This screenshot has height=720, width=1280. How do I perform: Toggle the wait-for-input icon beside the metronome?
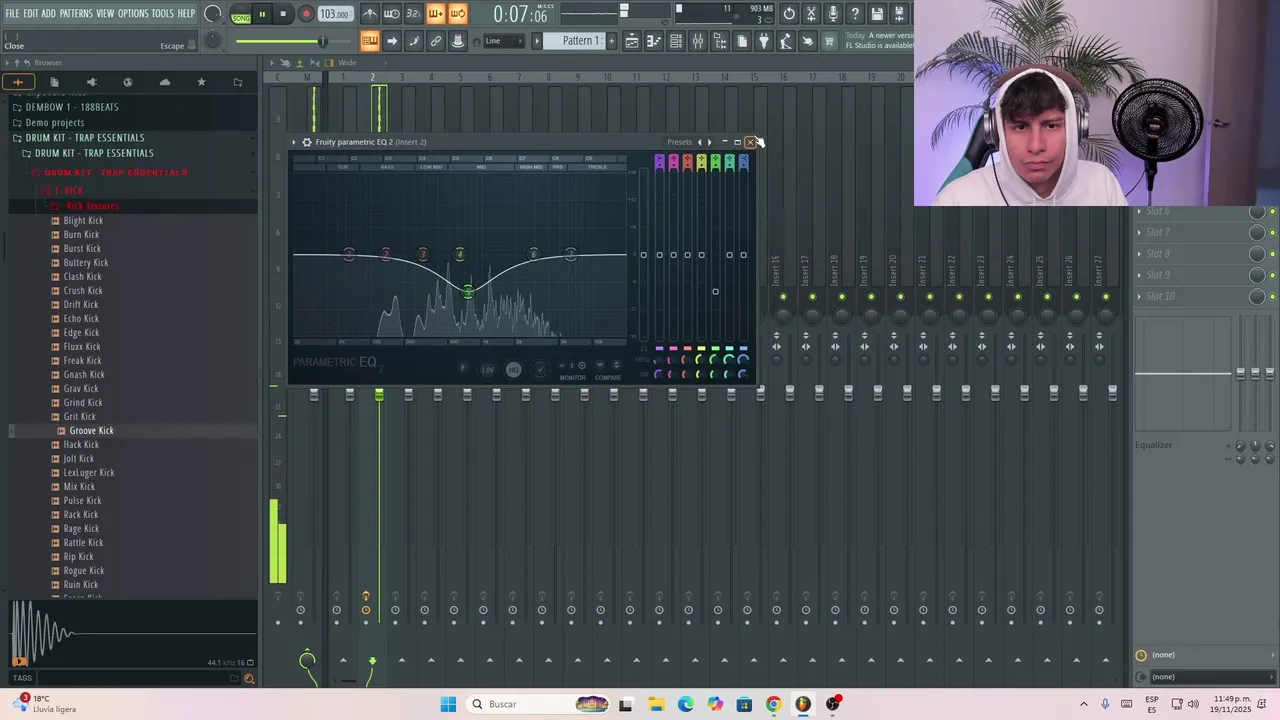point(392,14)
